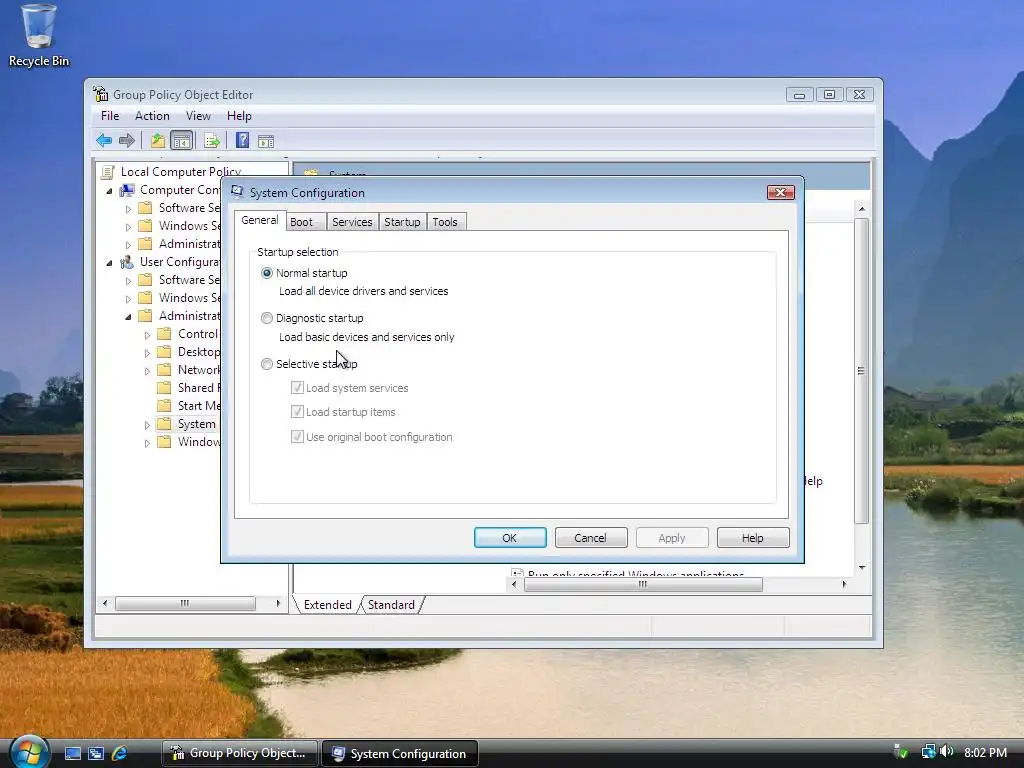Screen dimensions: 1024x768
Task: Toggle Use original boot configuration checkbox
Action: click(x=297, y=437)
